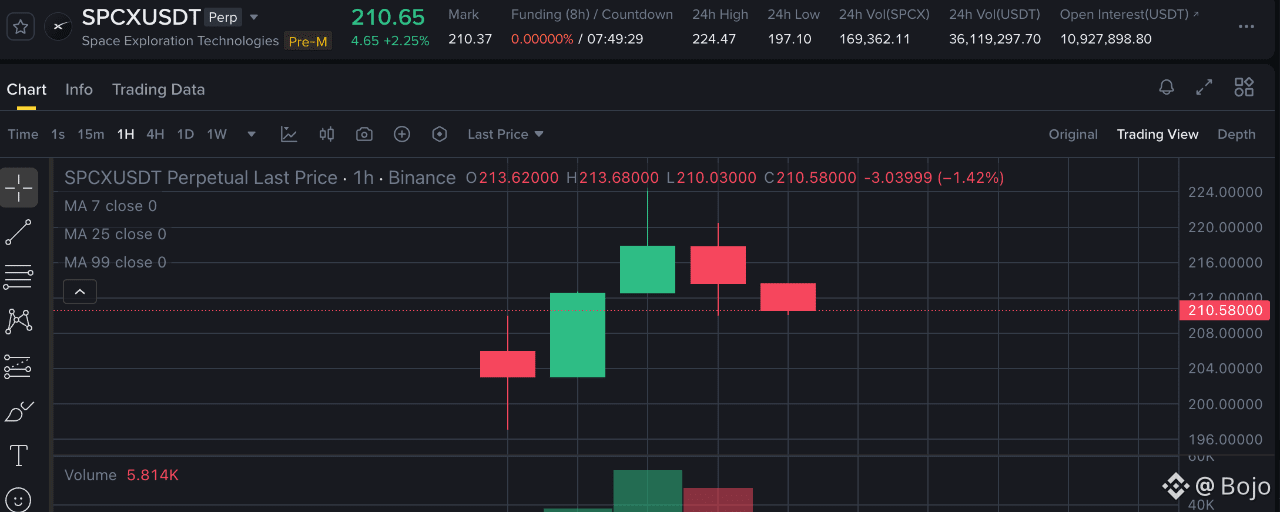The image size is (1280, 512).
Task: Click the 200.00000 price scale label
Action: 1225,404
